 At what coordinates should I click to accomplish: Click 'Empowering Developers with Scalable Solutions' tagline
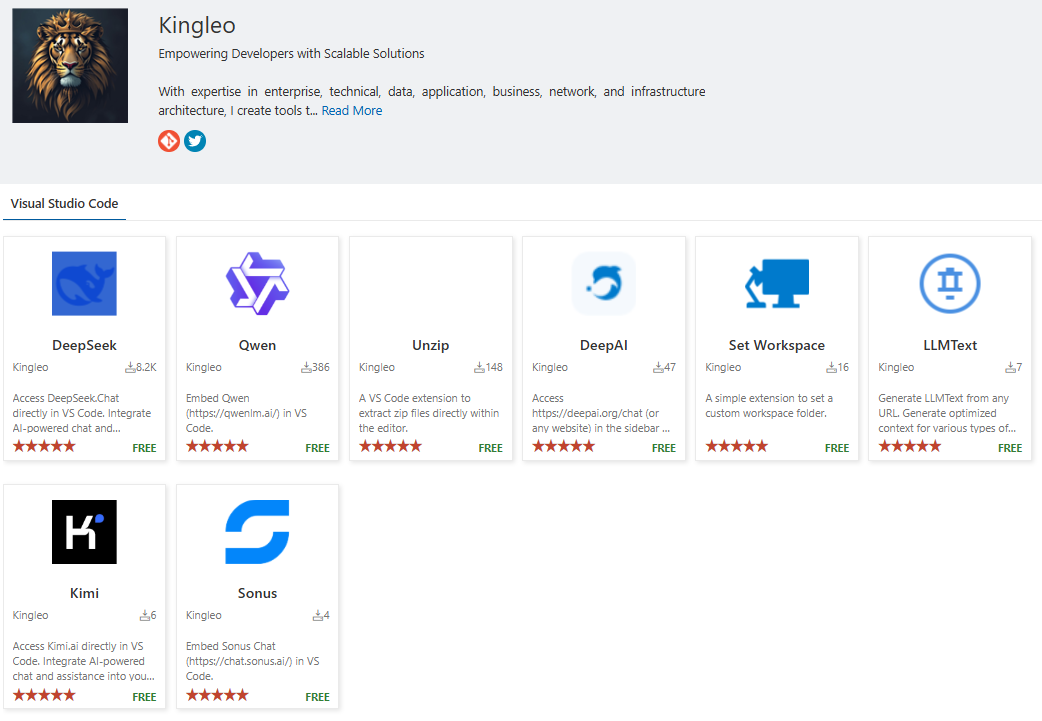click(291, 54)
